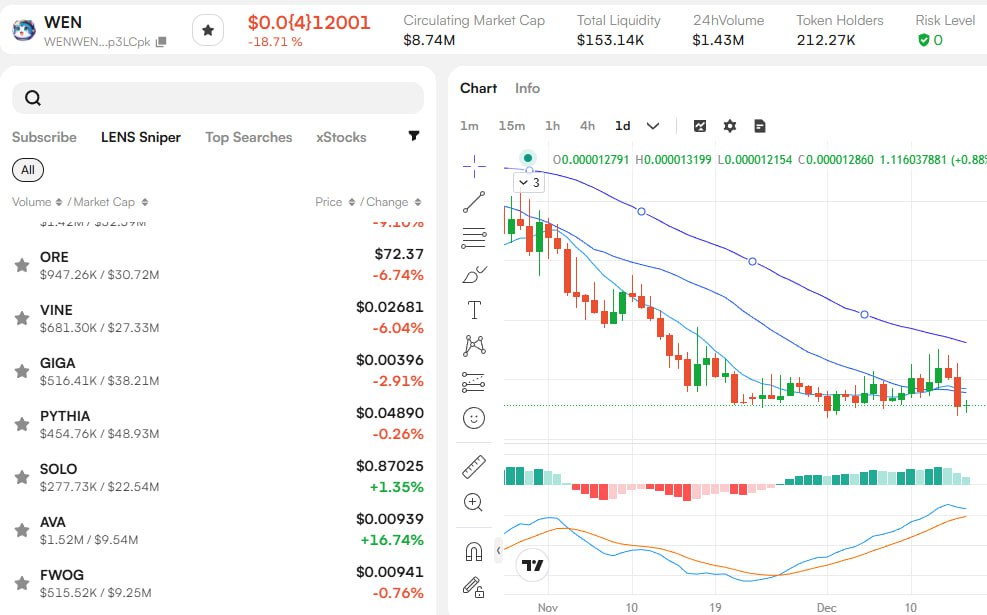Viewport: 987px width, 615px height.
Task: Select the zoom in tool
Action: tap(473, 502)
